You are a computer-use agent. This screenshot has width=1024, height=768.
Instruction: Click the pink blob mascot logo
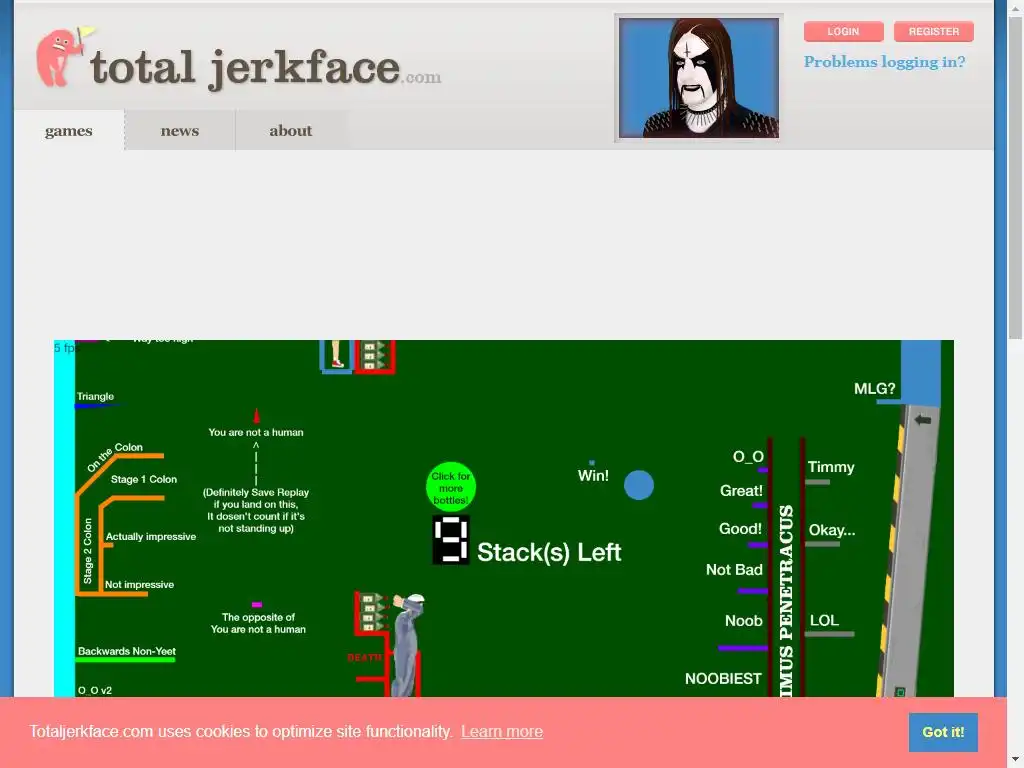[64, 57]
